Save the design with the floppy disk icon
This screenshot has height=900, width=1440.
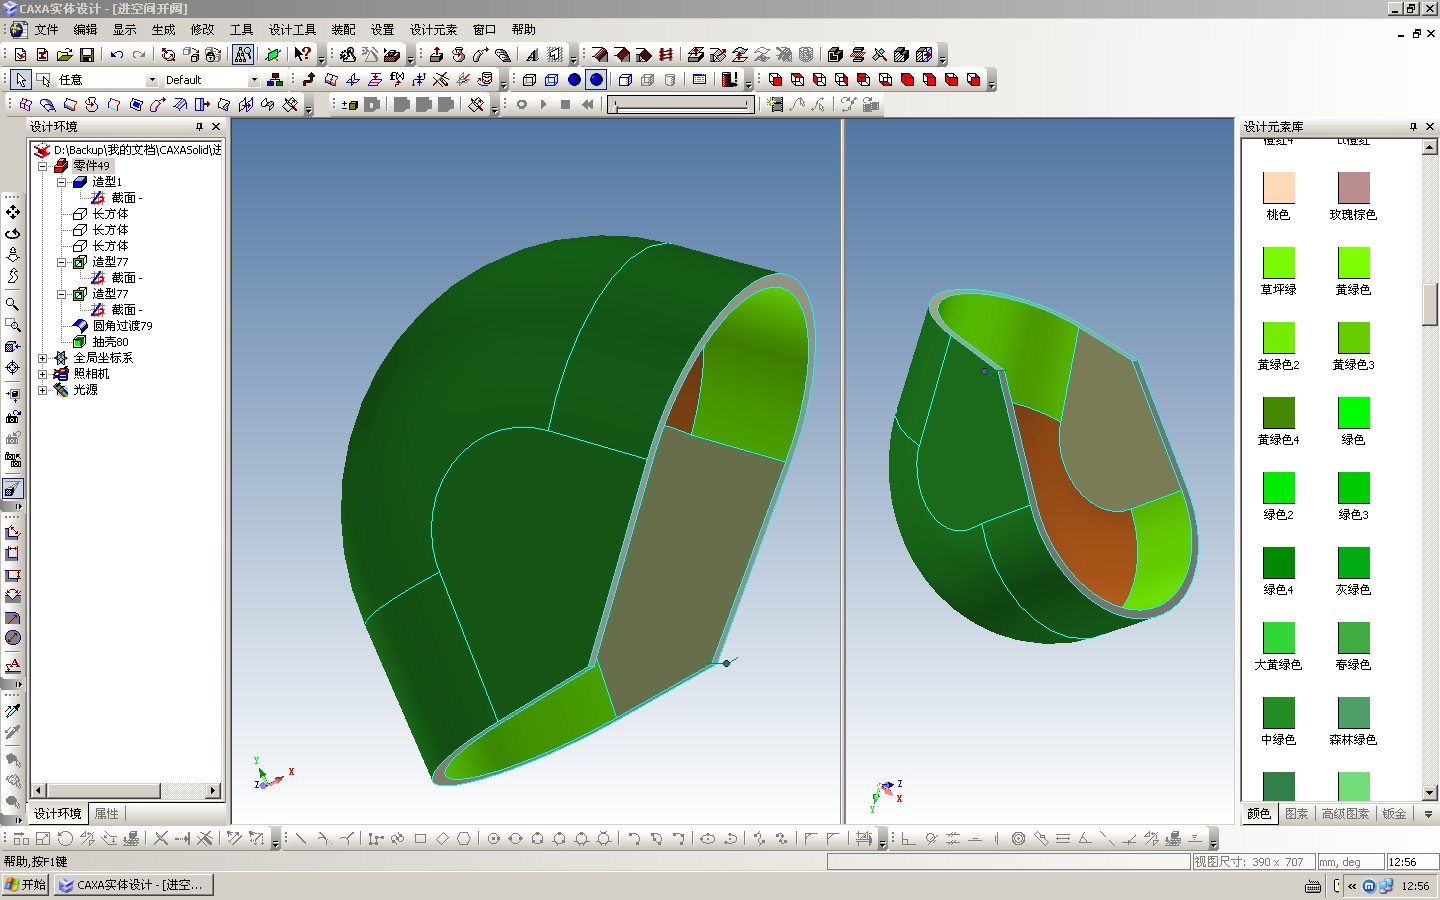tap(87, 55)
